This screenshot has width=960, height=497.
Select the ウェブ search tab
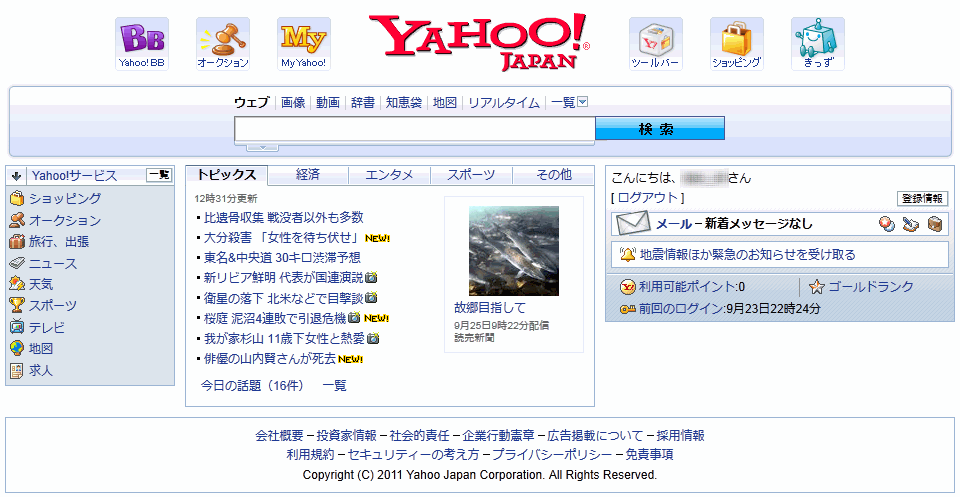(252, 103)
